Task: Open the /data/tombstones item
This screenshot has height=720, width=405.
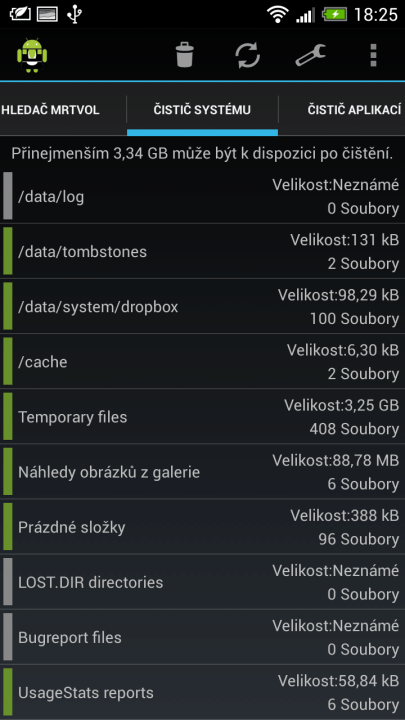Action: point(202,252)
